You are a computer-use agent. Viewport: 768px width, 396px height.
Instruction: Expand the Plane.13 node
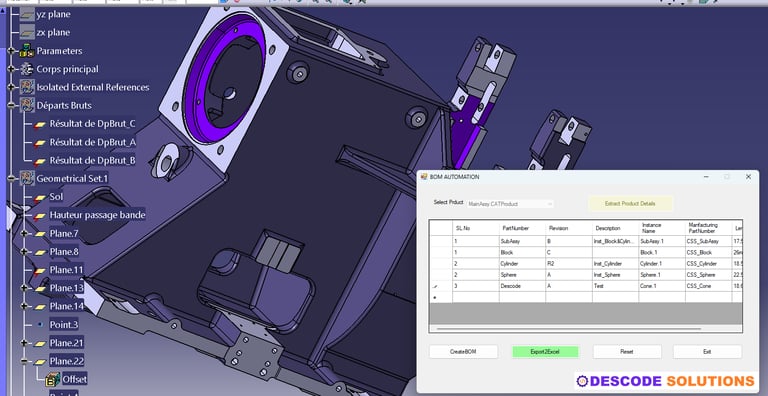[24, 288]
